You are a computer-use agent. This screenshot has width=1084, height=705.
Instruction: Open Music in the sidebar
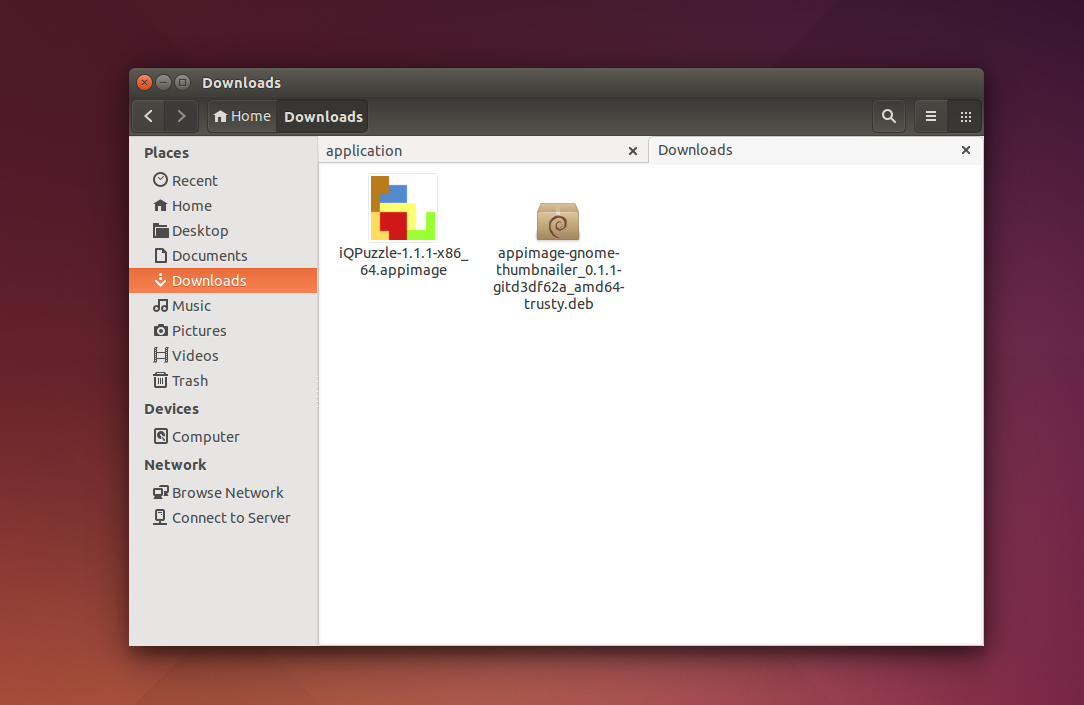coord(223,306)
